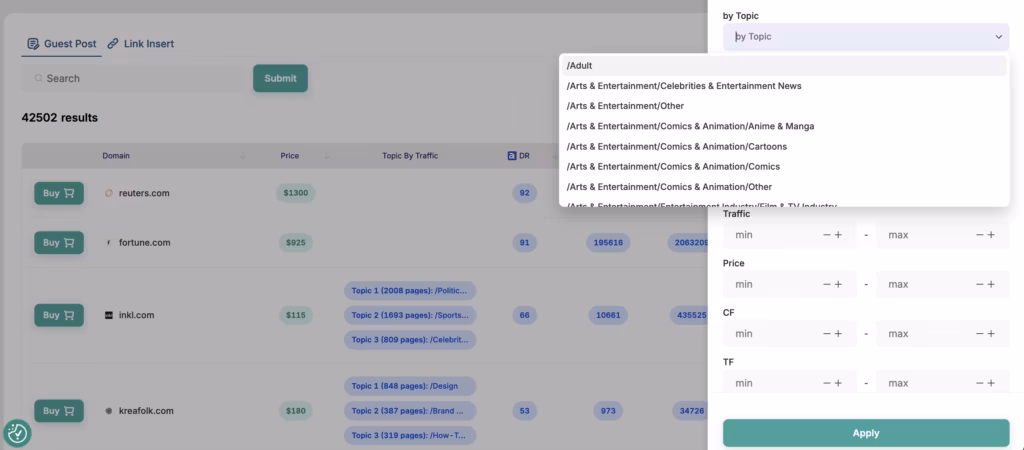The height and width of the screenshot is (450, 1024).
Task: Open Topic 1 Politics tag for inkl.com
Action: [410, 291]
